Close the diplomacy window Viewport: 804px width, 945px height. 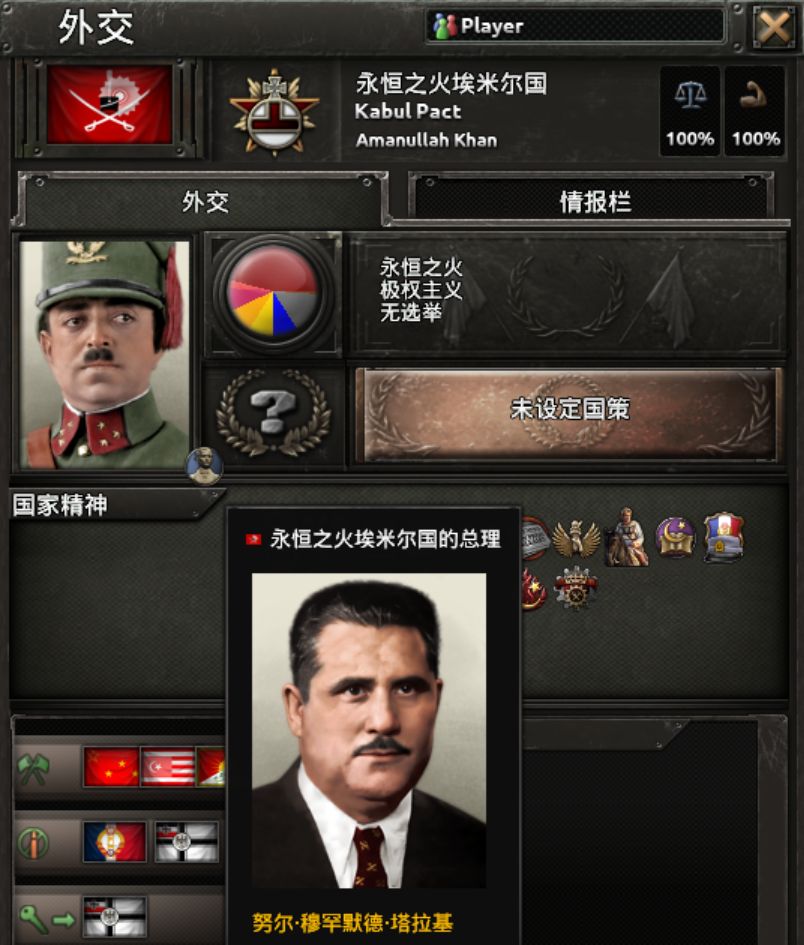773,27
